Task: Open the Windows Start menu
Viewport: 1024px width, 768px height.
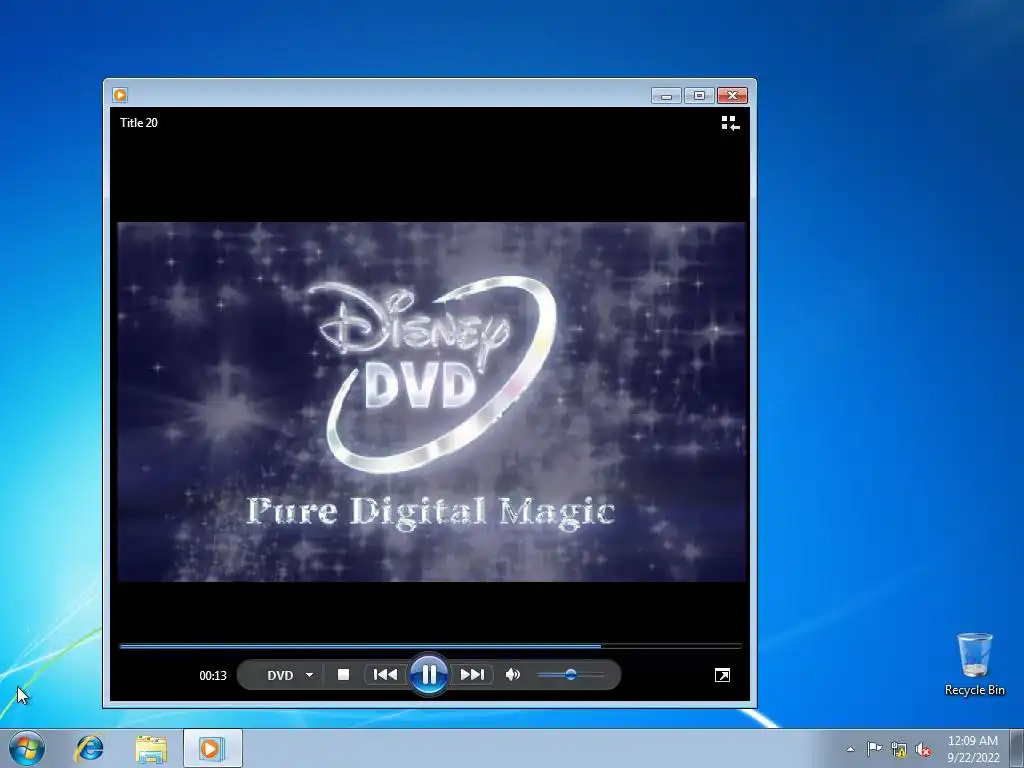Action: tap(27, 748)
